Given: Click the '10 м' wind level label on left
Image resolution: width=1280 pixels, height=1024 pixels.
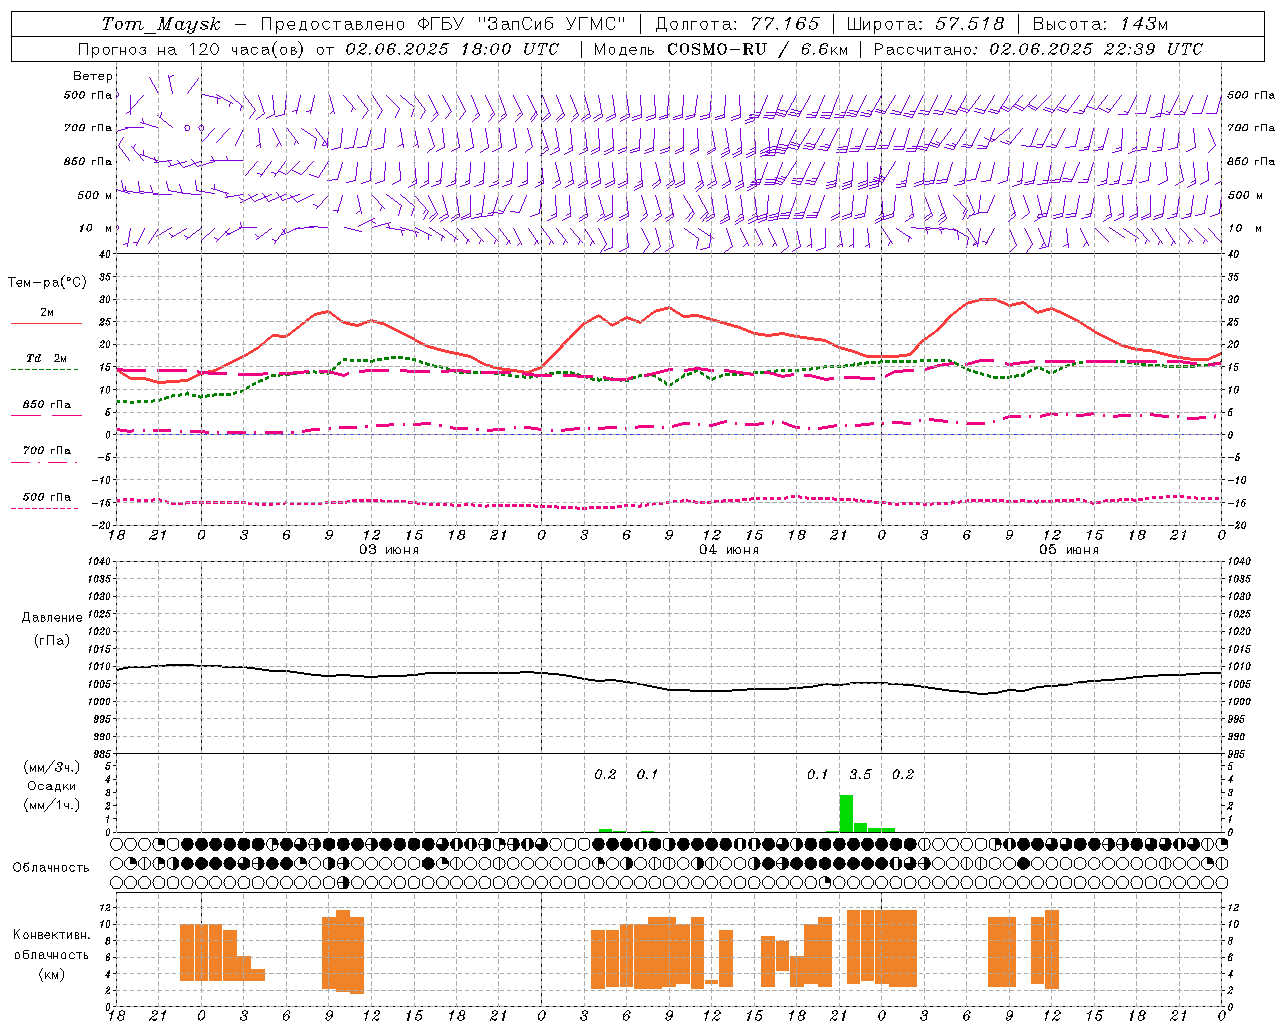Looking at the screenshot, I should pyautogui.click(x=97, y=229).
